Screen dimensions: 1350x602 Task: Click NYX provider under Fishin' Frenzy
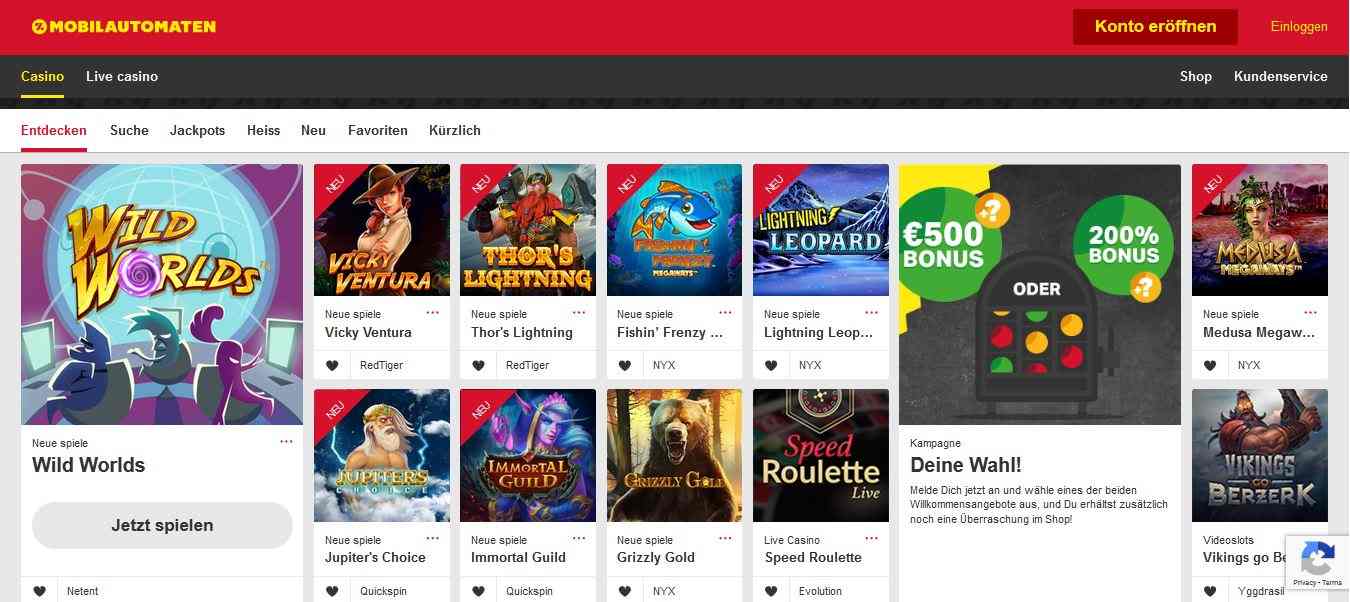(x=664, y=365)
